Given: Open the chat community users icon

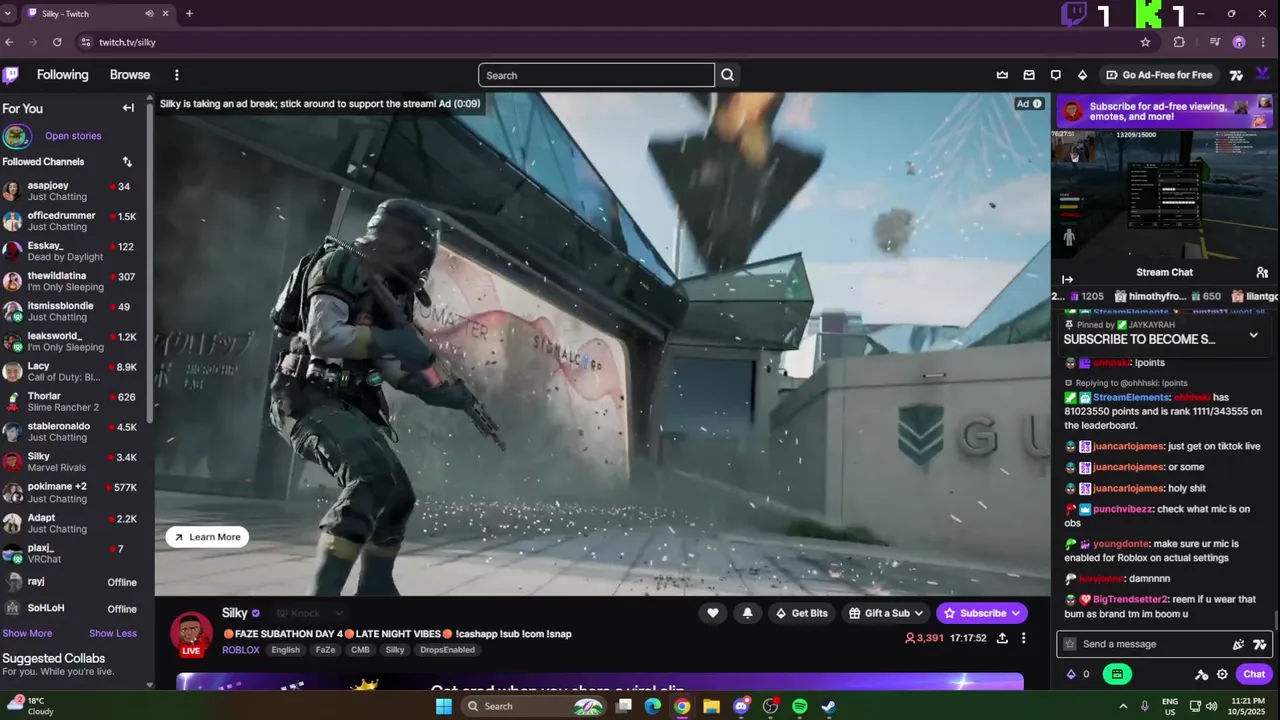Looking at the screenshot, I should point(1262,272).
